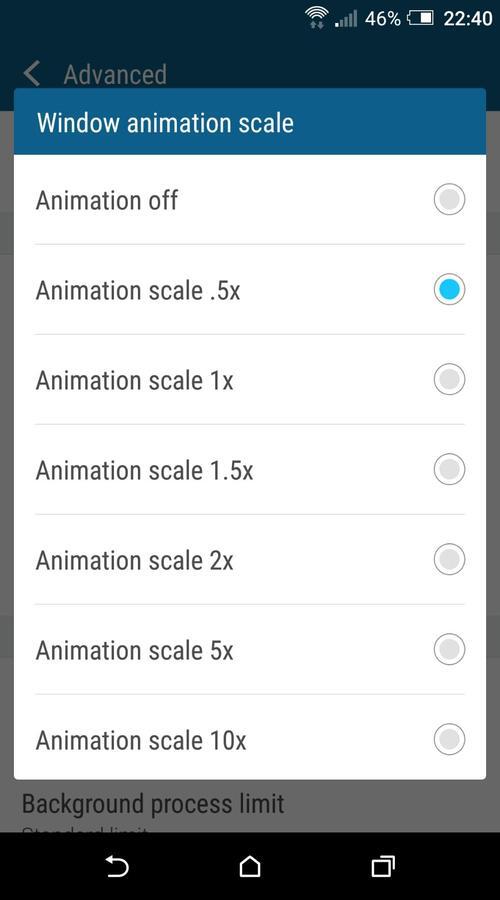Select the Animation off radio button

449,199
